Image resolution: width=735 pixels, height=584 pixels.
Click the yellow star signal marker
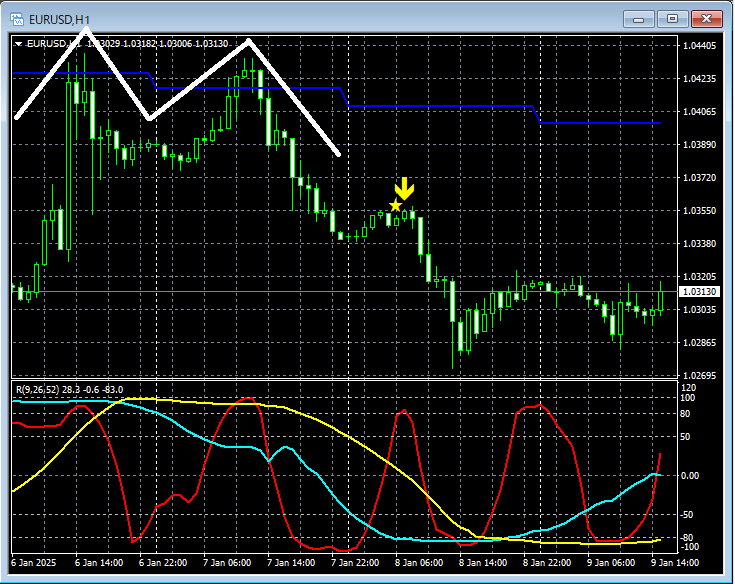point(396,205)
